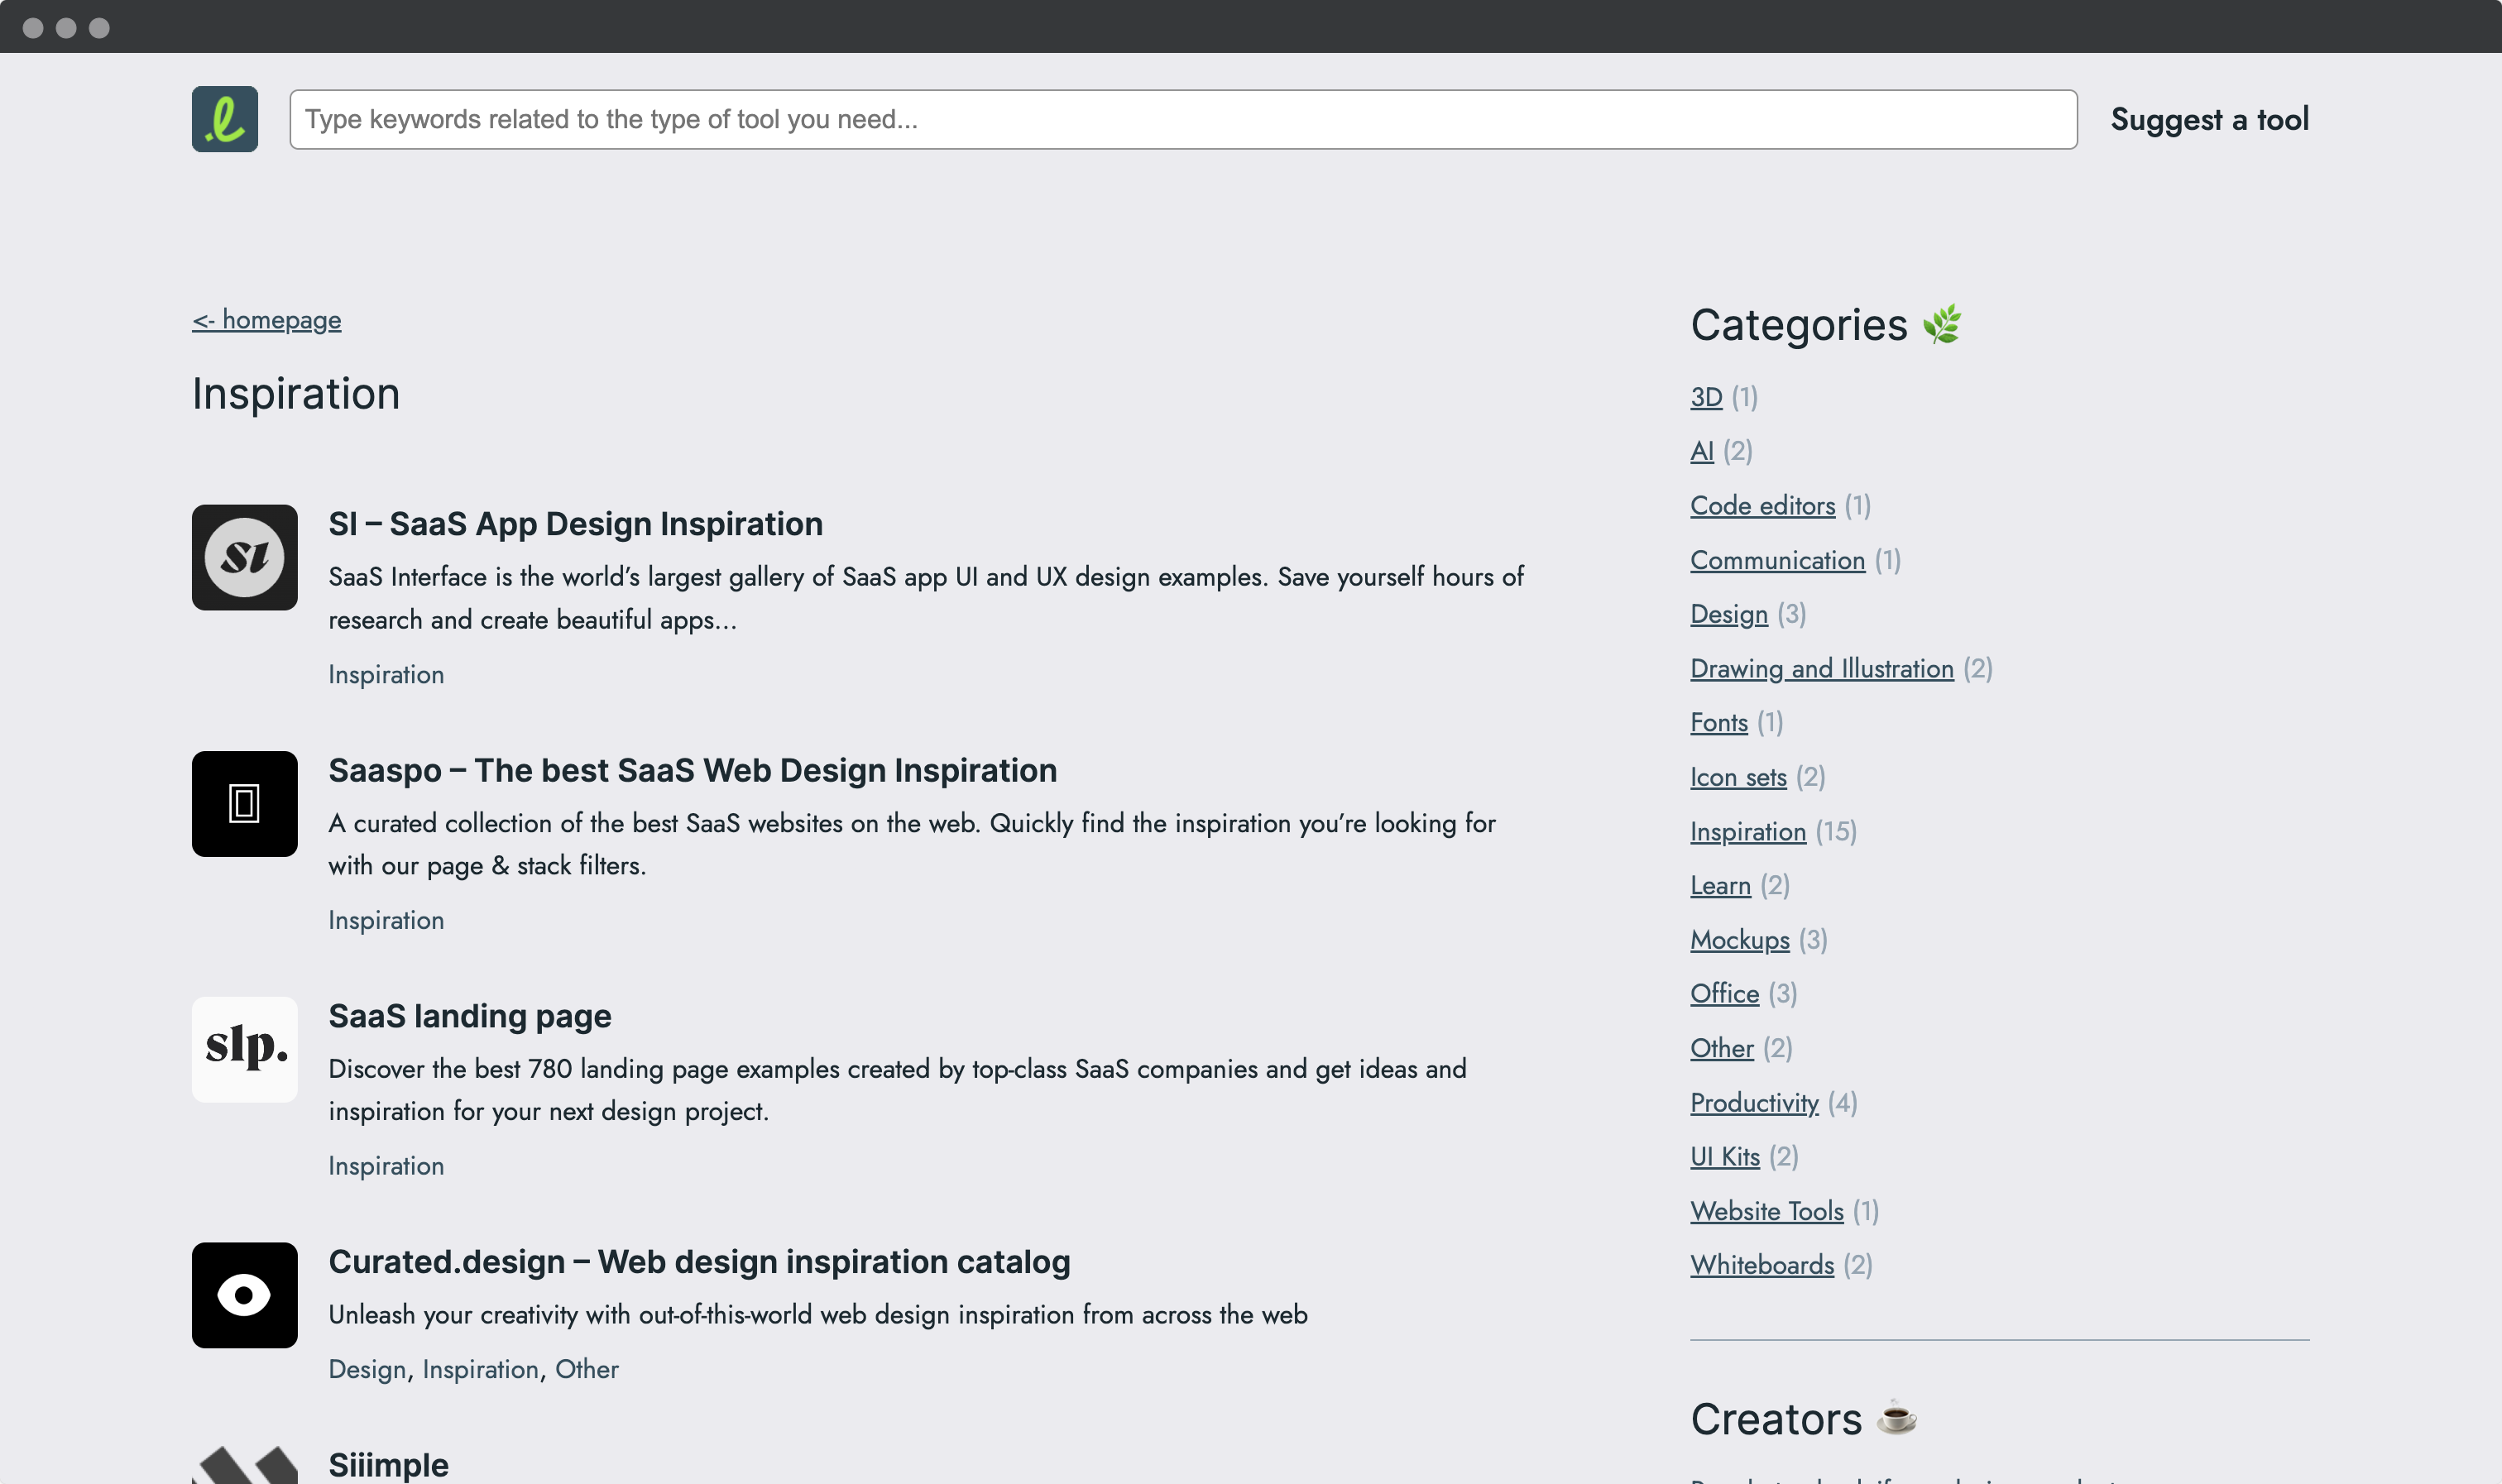Screen dimensions: 2502x1484
Task: Open the Website Tools category
Action: [x=1766, y=1211]
